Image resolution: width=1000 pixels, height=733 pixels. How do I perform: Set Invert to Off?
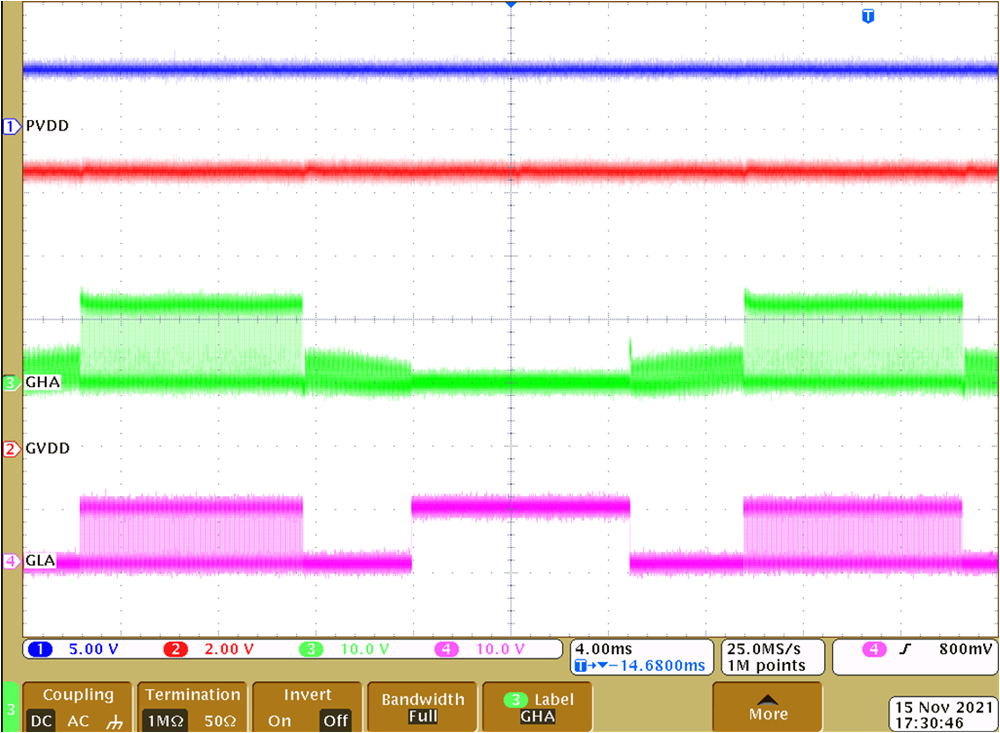pyautogui.click(x=335, y=721)
